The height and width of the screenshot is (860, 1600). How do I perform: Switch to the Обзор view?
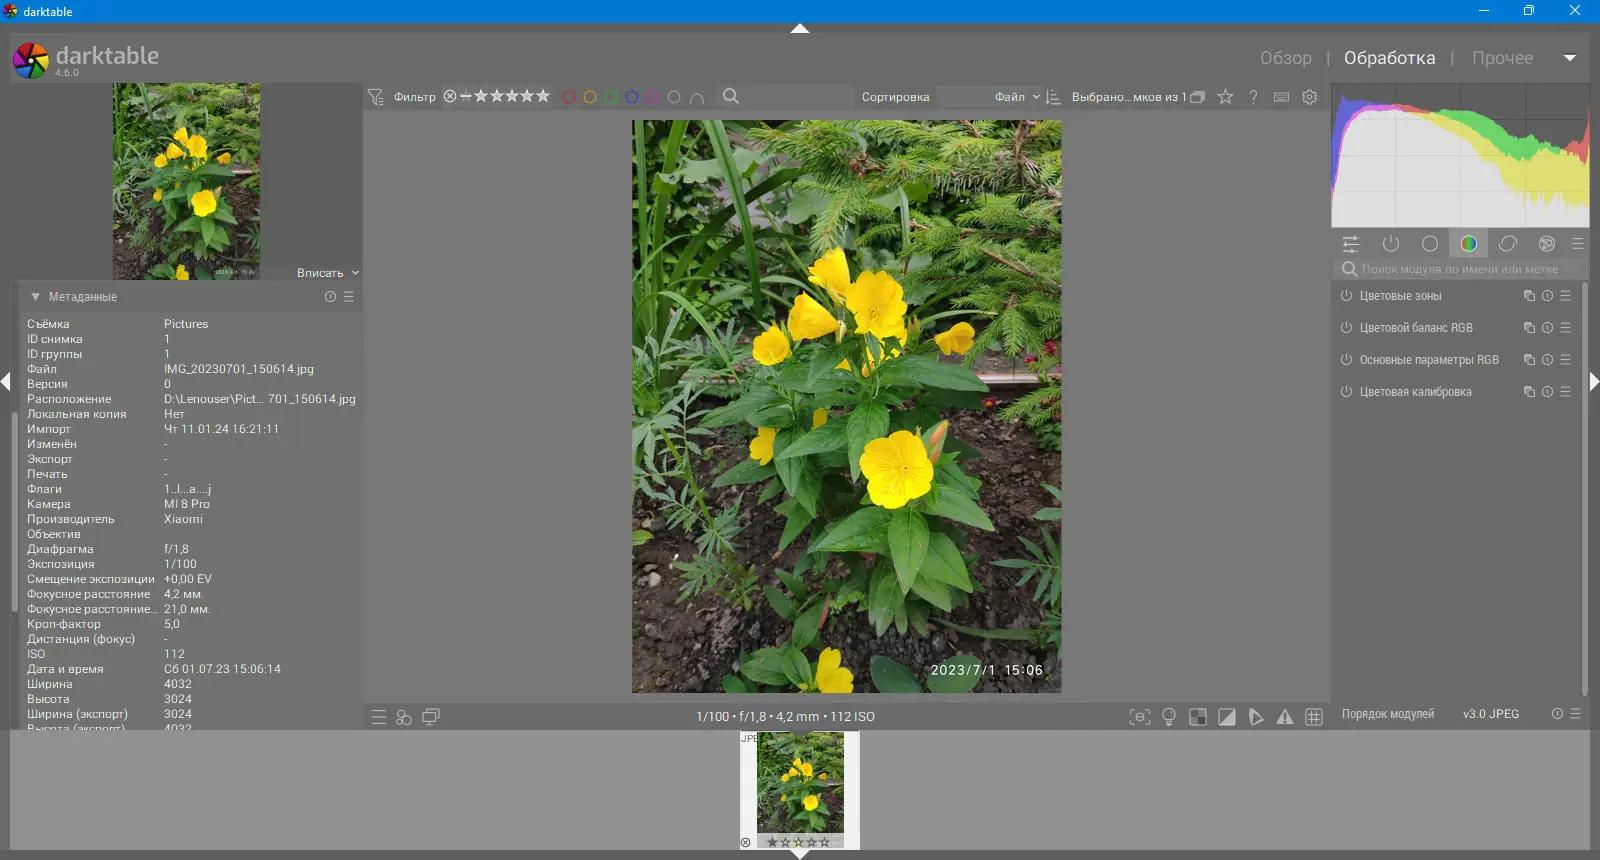[x=1285, y=58]
